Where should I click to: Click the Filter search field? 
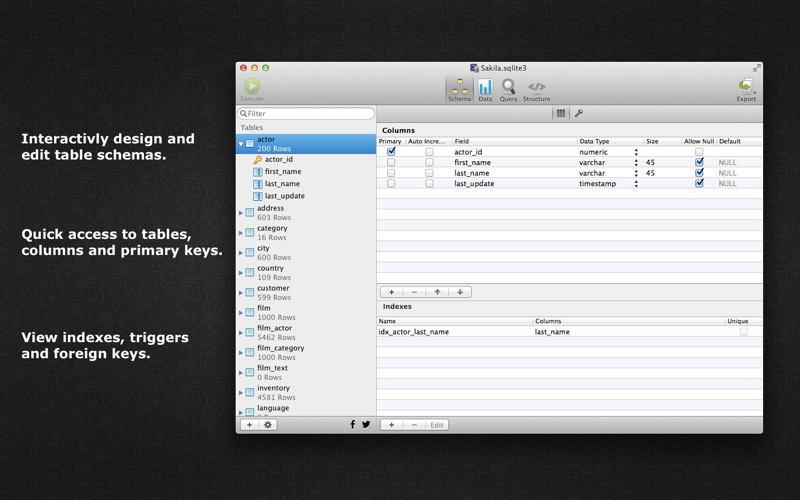click(x=306, y=113)
